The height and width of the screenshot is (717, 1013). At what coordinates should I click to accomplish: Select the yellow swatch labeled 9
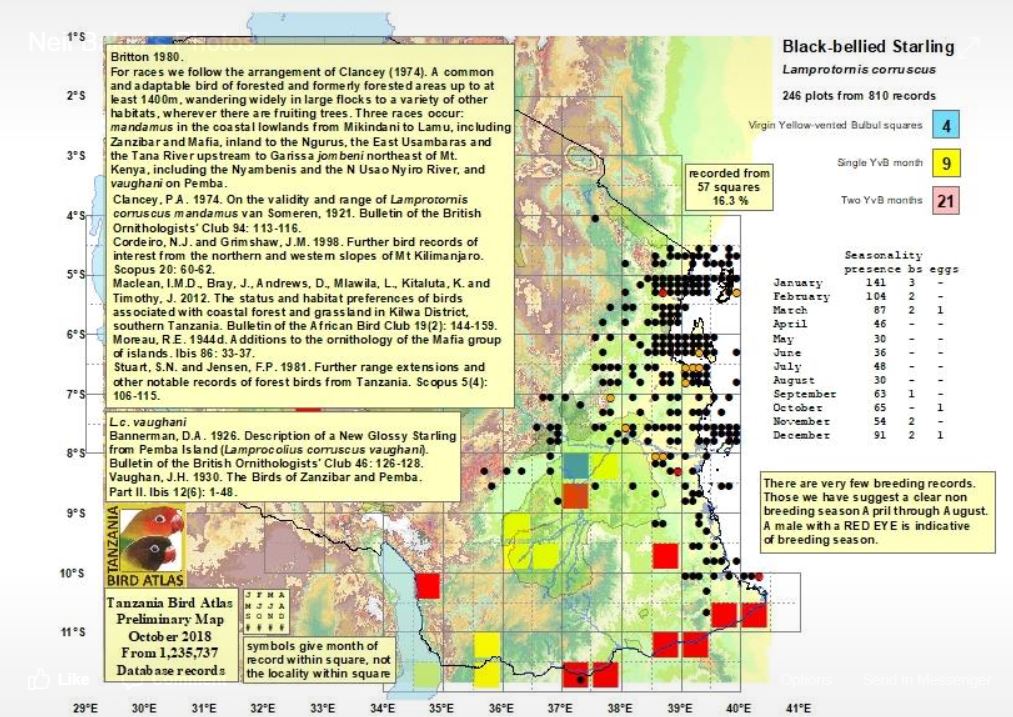click(945, 163)
